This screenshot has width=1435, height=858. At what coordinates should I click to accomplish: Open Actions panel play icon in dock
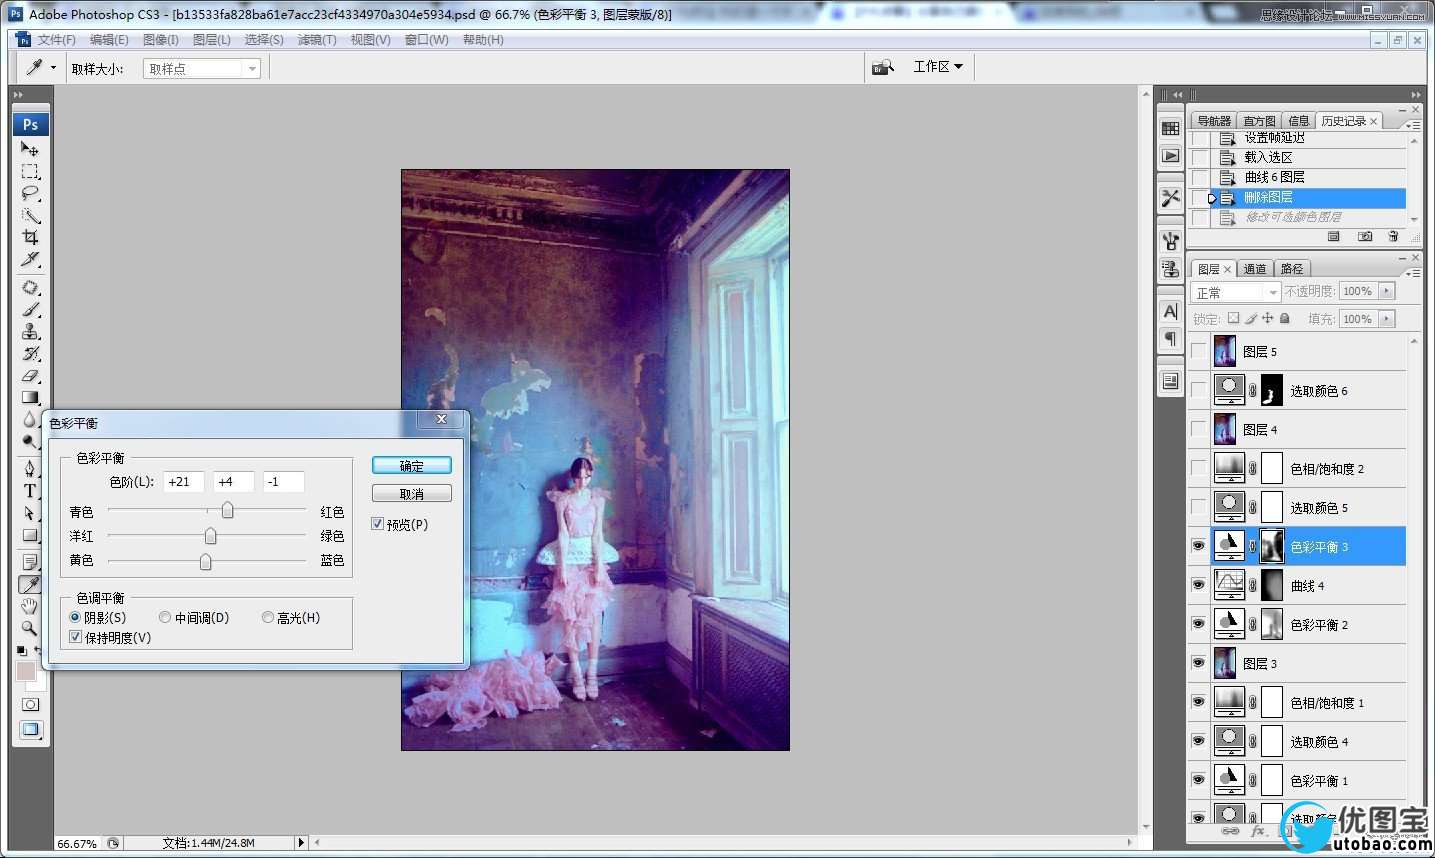pos(1170,156)
